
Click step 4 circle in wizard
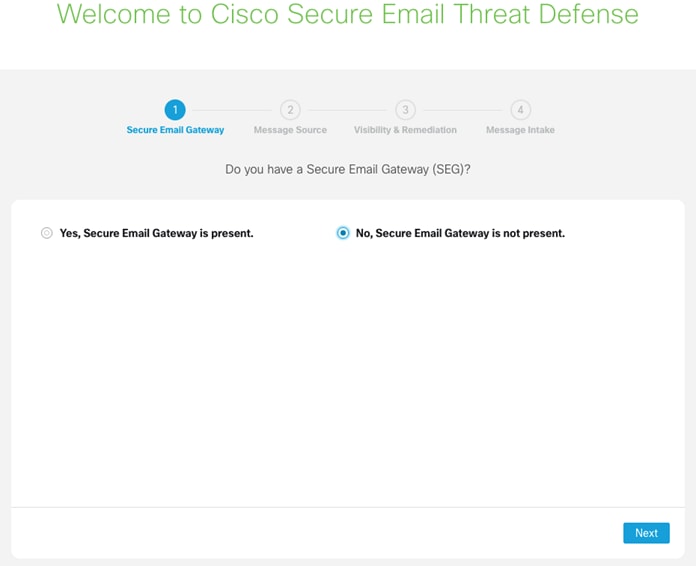[520, 110]
